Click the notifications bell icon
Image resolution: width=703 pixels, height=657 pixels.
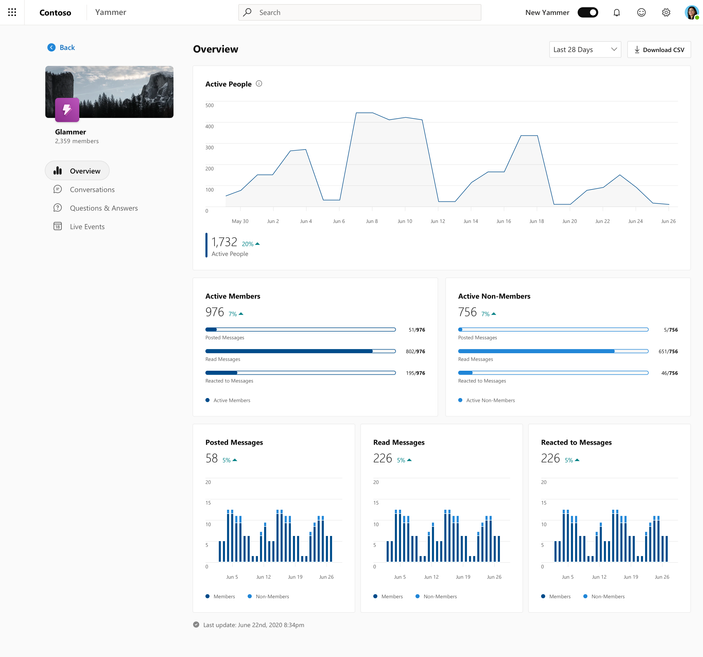click(616, 12)
